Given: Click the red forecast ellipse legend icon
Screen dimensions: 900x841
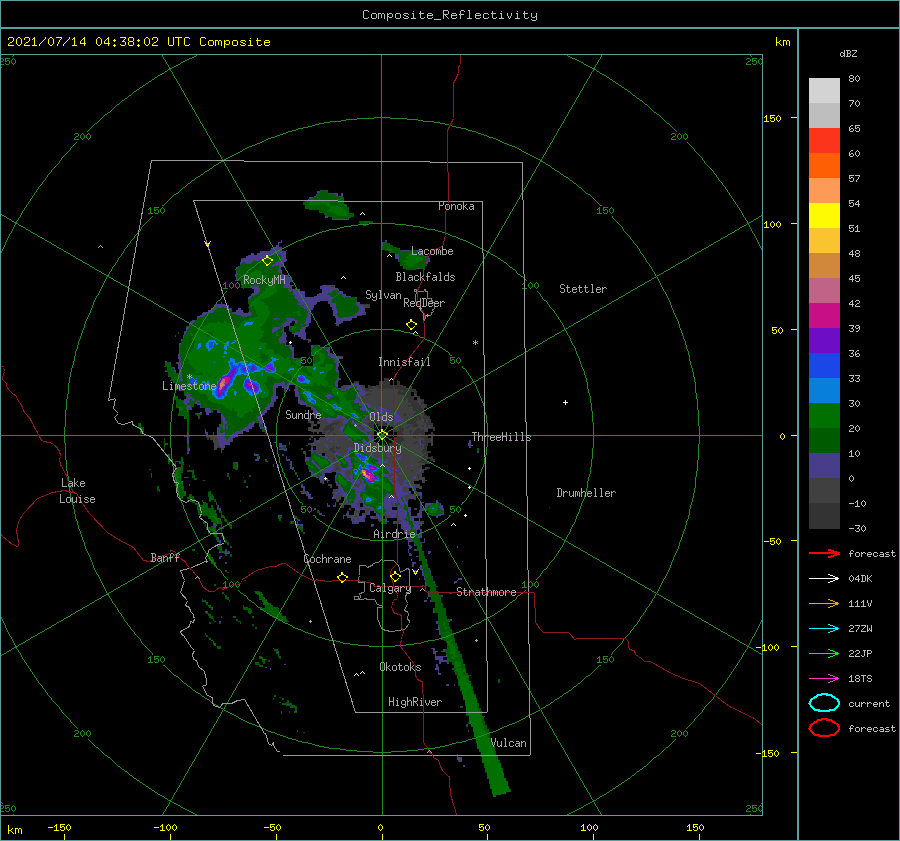Looking at the screenshot, I should point(824,728).
